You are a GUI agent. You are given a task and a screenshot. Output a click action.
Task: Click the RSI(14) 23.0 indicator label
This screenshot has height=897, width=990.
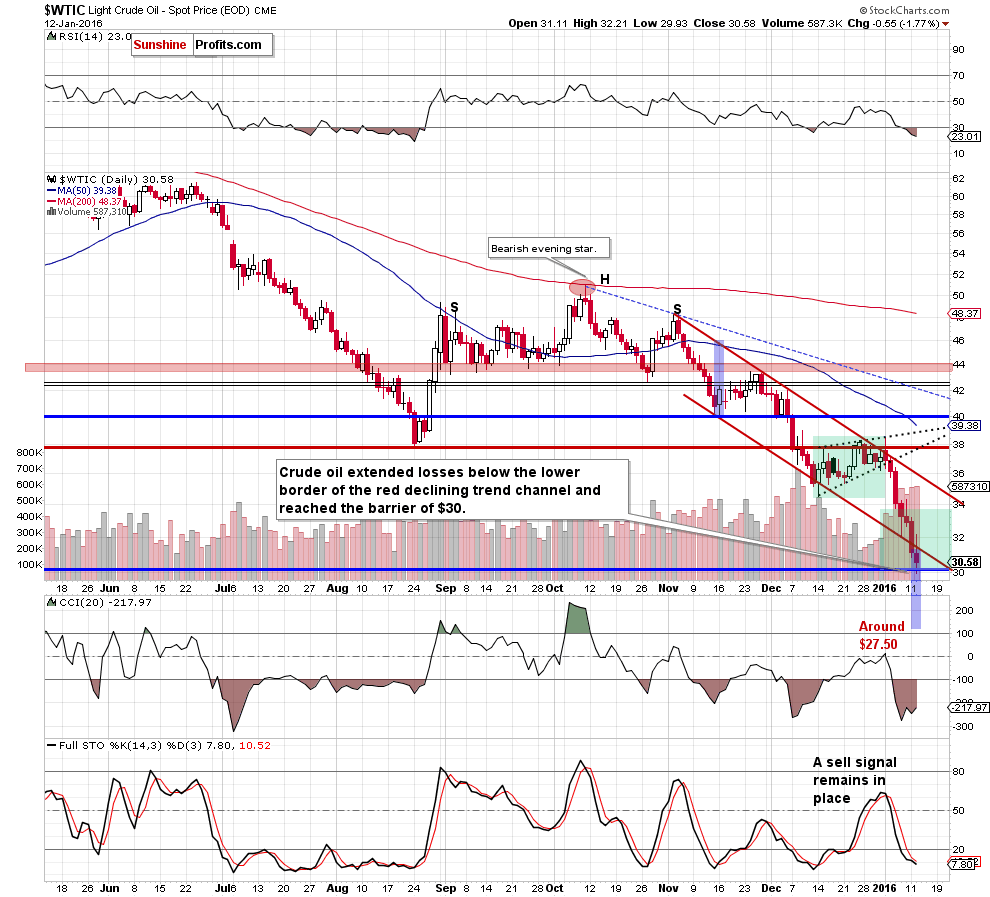pyautogui.click(x=95, y=37)
